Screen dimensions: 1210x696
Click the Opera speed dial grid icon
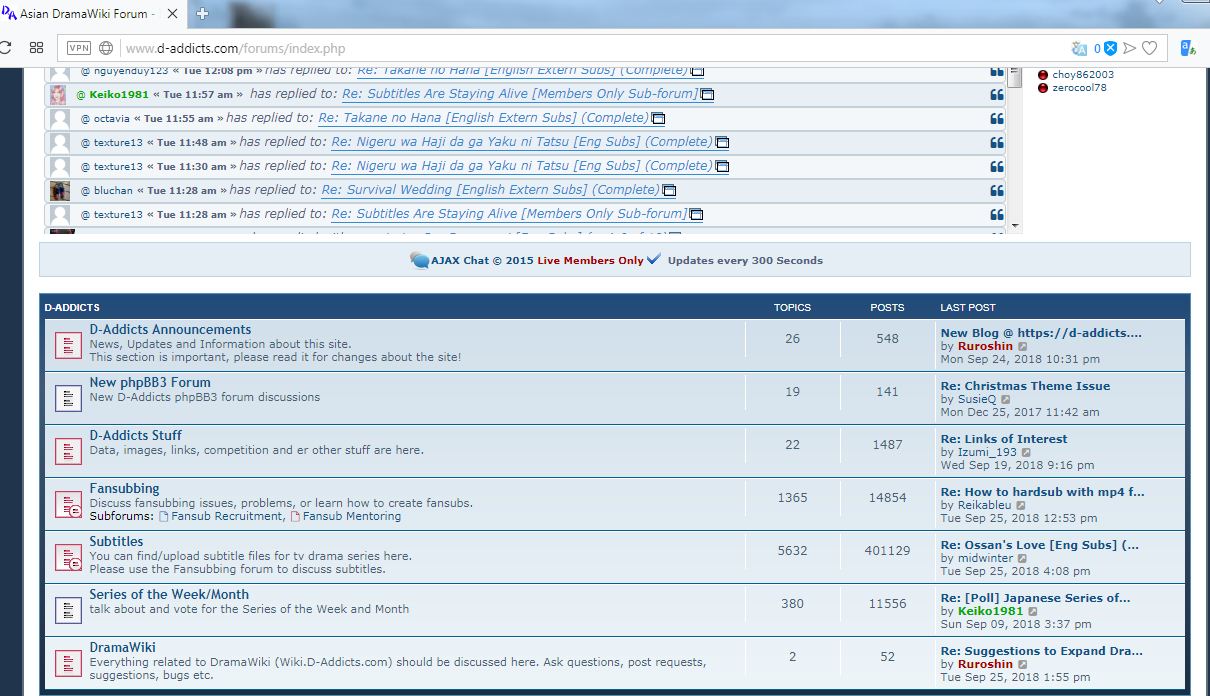36,48
